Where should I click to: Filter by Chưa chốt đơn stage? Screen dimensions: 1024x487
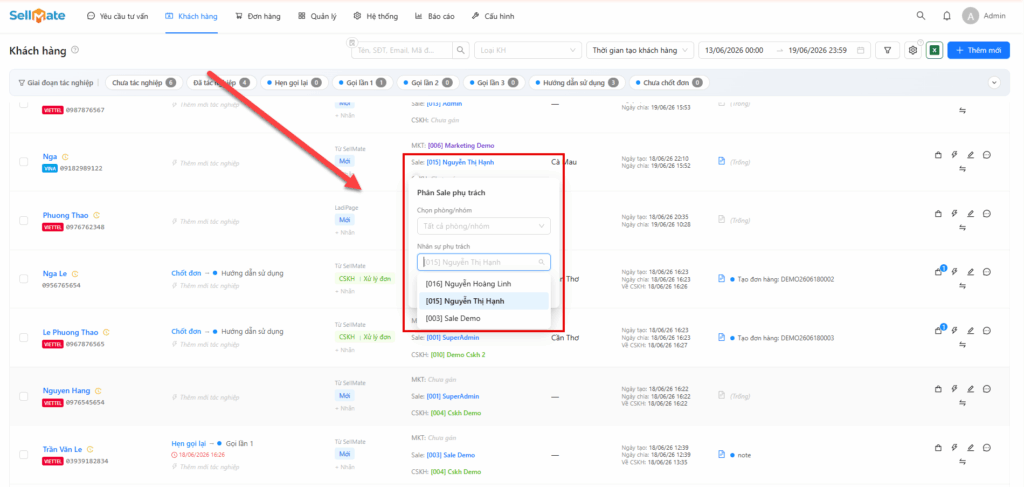coord(669,83)
